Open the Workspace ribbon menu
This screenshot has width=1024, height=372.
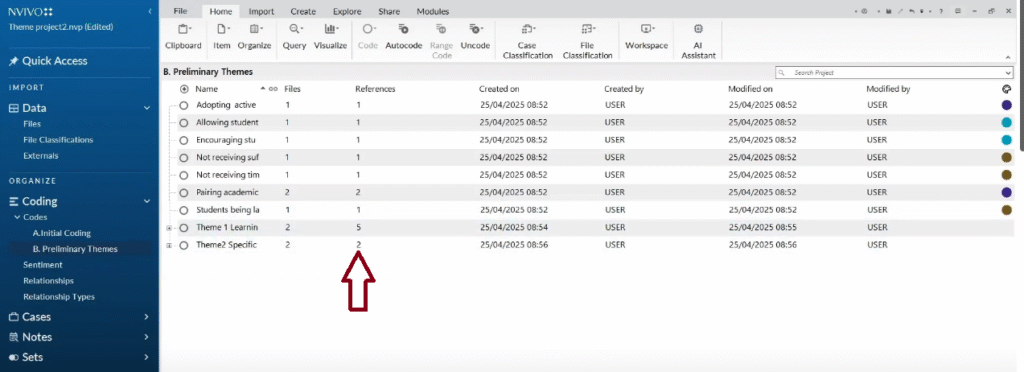coord(647,37)
